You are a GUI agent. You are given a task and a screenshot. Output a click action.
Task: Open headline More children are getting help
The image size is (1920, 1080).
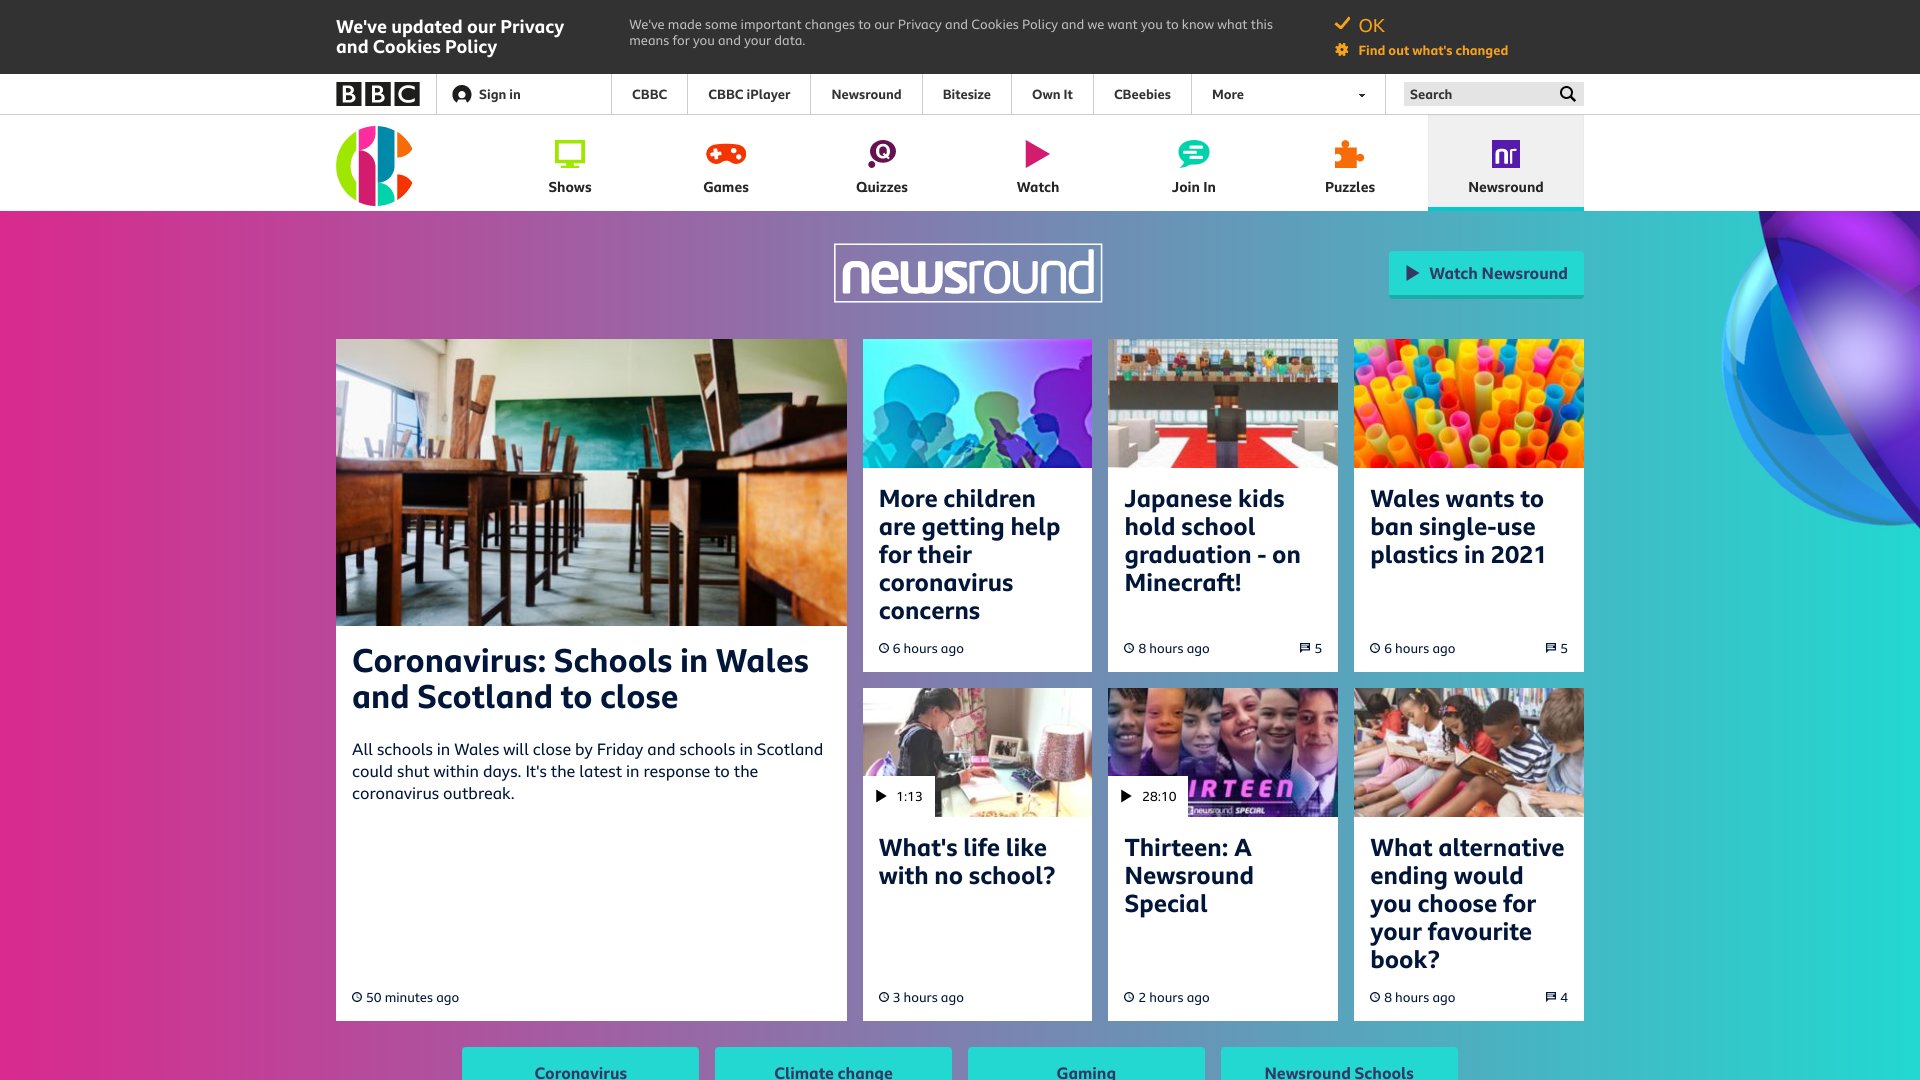969,554
